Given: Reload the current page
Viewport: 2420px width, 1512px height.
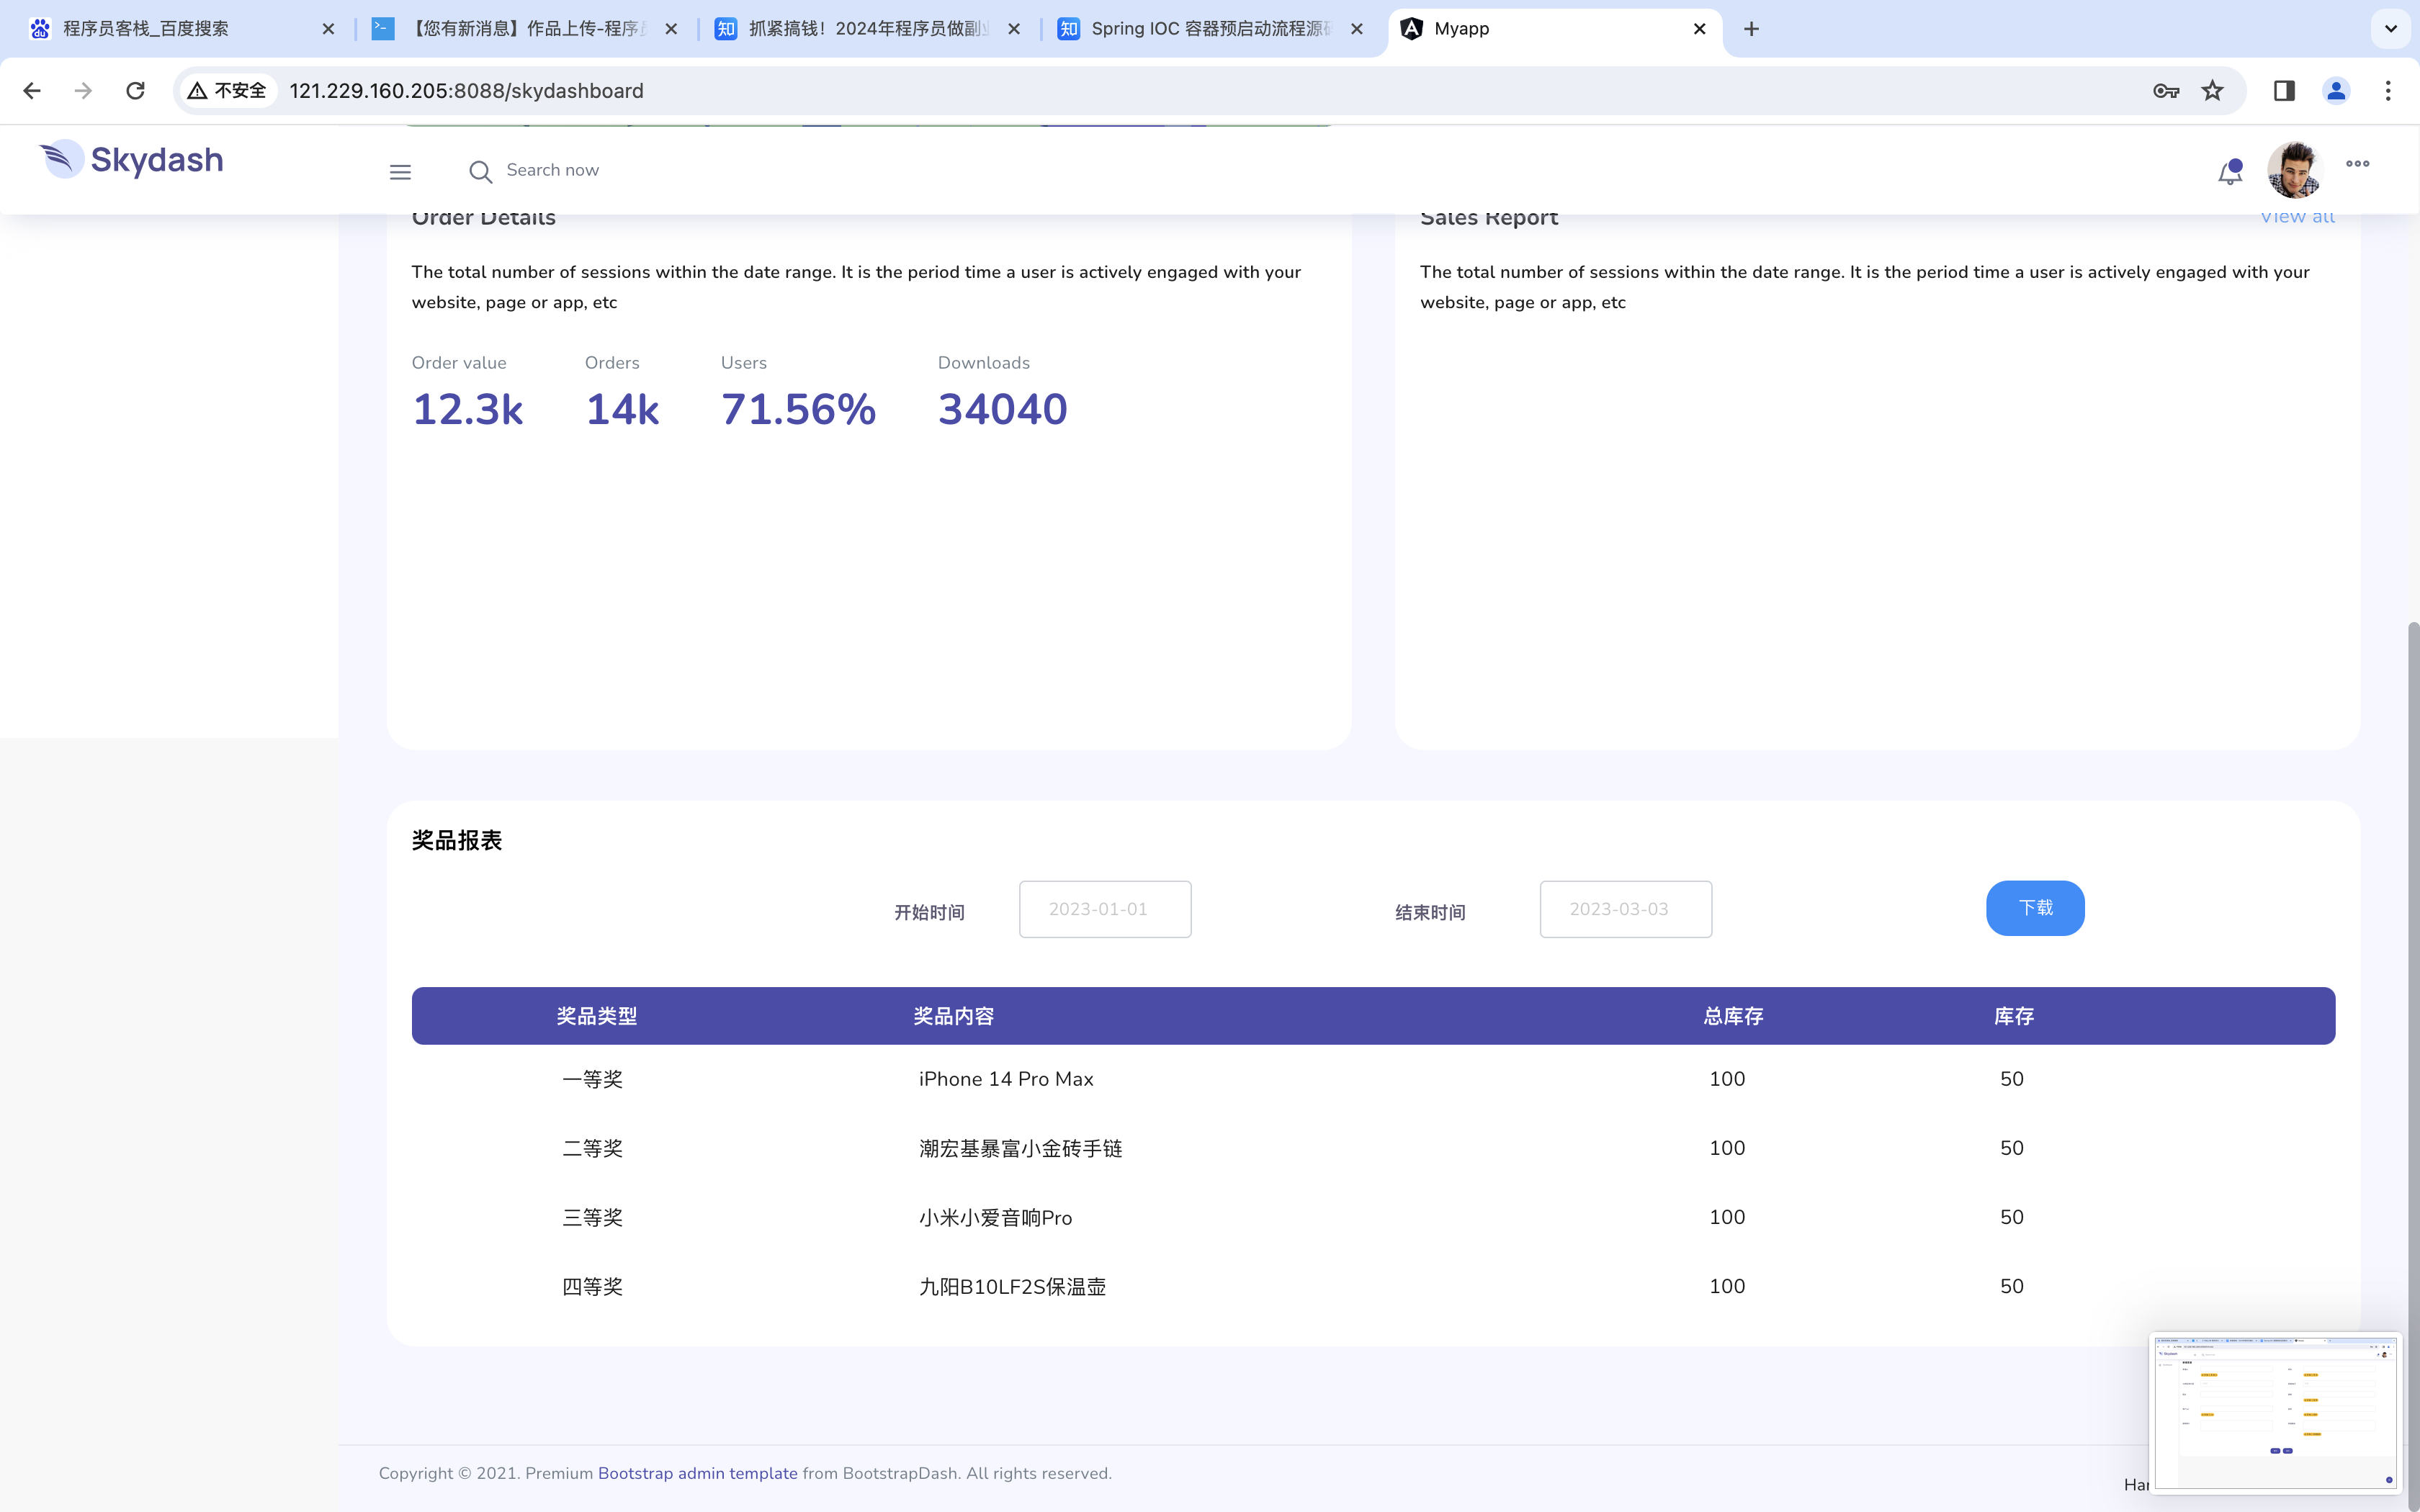Looking at the screenshot, I should [x=135, y=91].
